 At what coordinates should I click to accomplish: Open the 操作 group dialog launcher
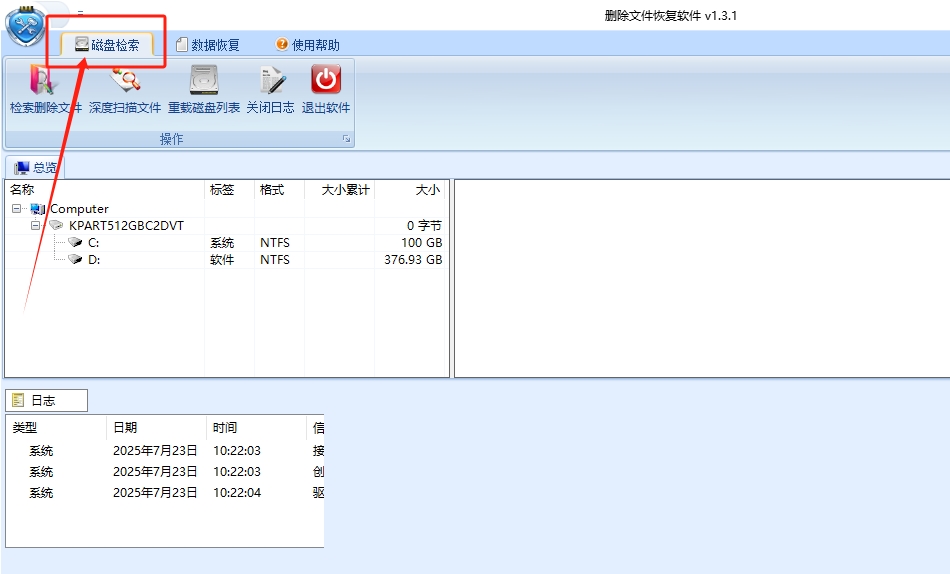[x=346, y=139]
